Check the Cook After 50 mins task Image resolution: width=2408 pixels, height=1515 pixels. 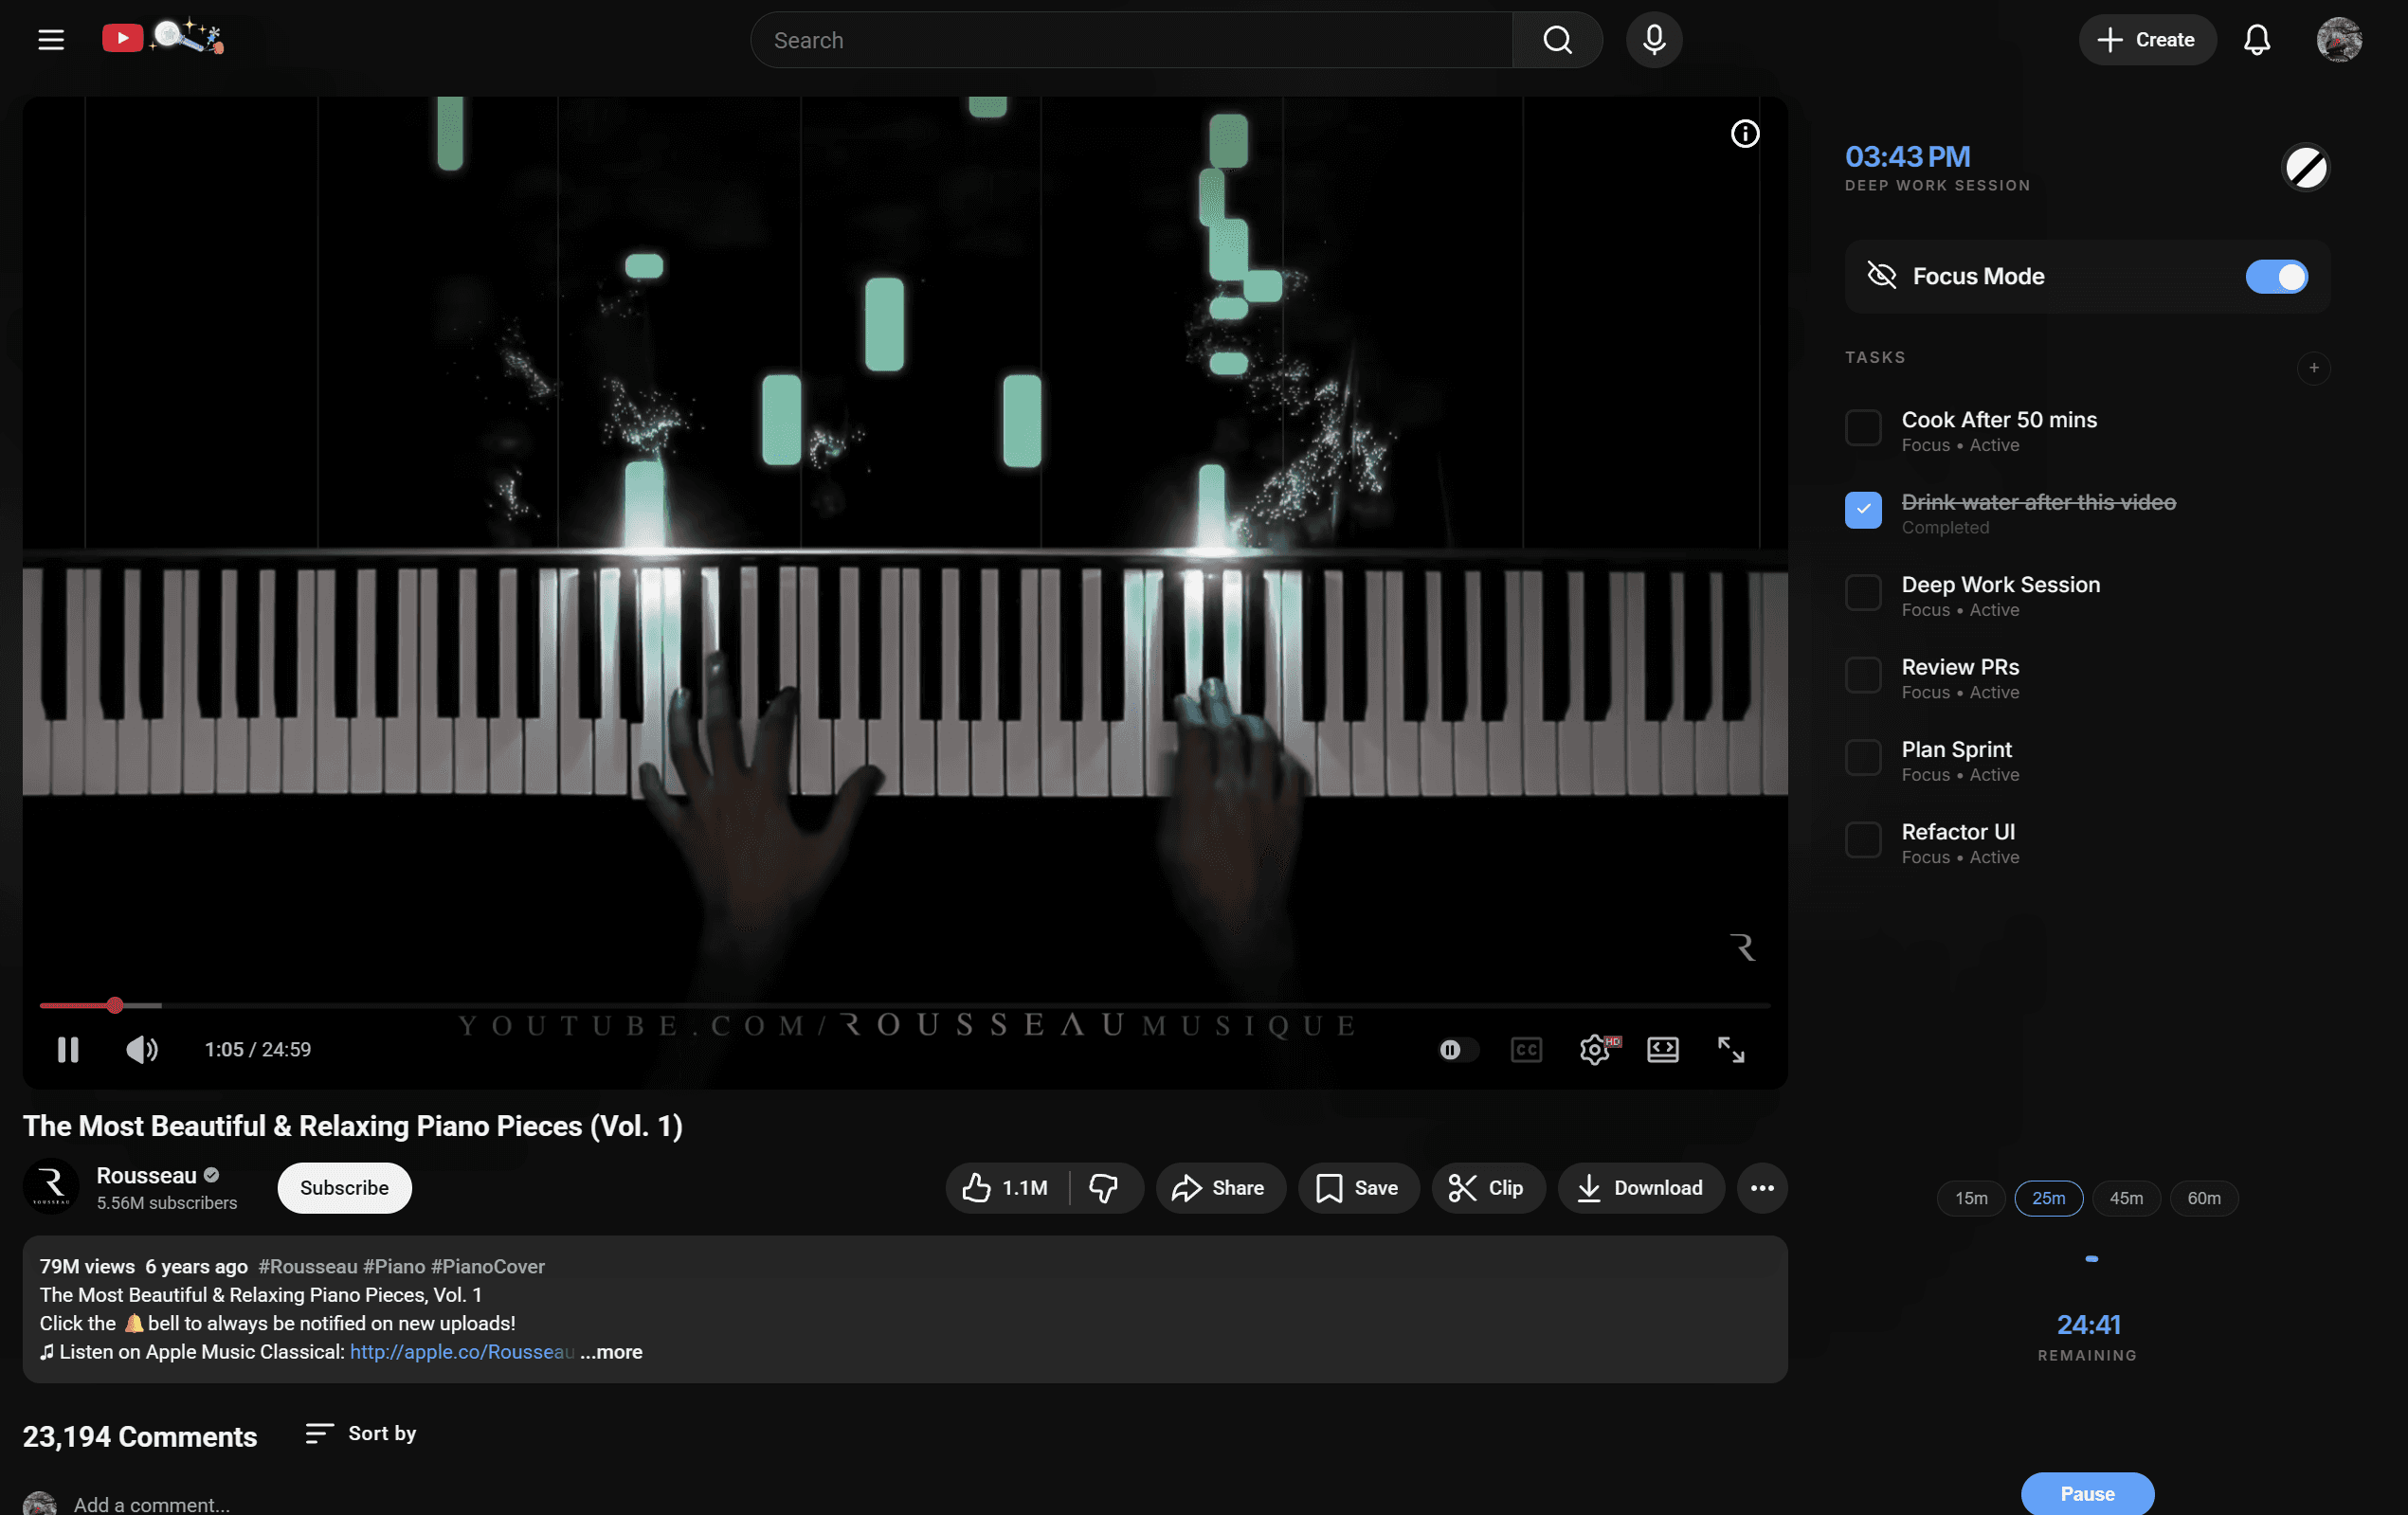click(1863, 427)
